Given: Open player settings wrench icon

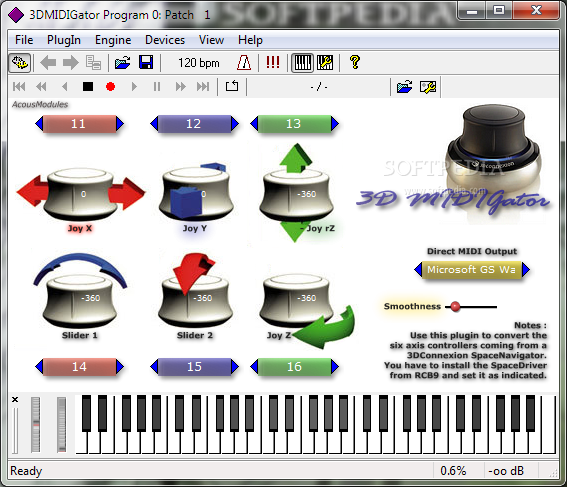Looking at the screenshot, I should click(x=428, y=87).
